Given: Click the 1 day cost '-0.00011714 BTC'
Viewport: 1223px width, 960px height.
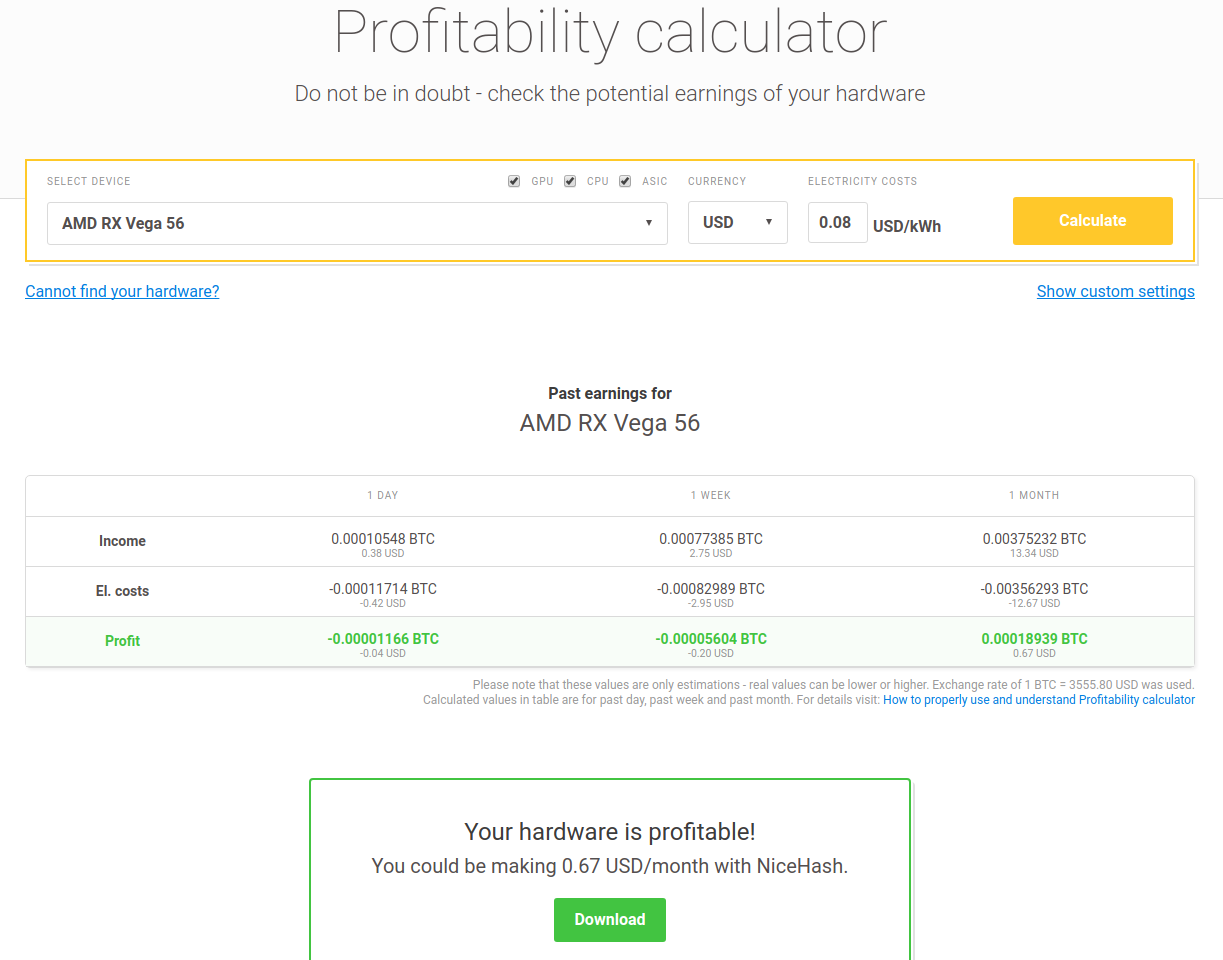Looking at the screenshot, I should click(x=383, y=588).
